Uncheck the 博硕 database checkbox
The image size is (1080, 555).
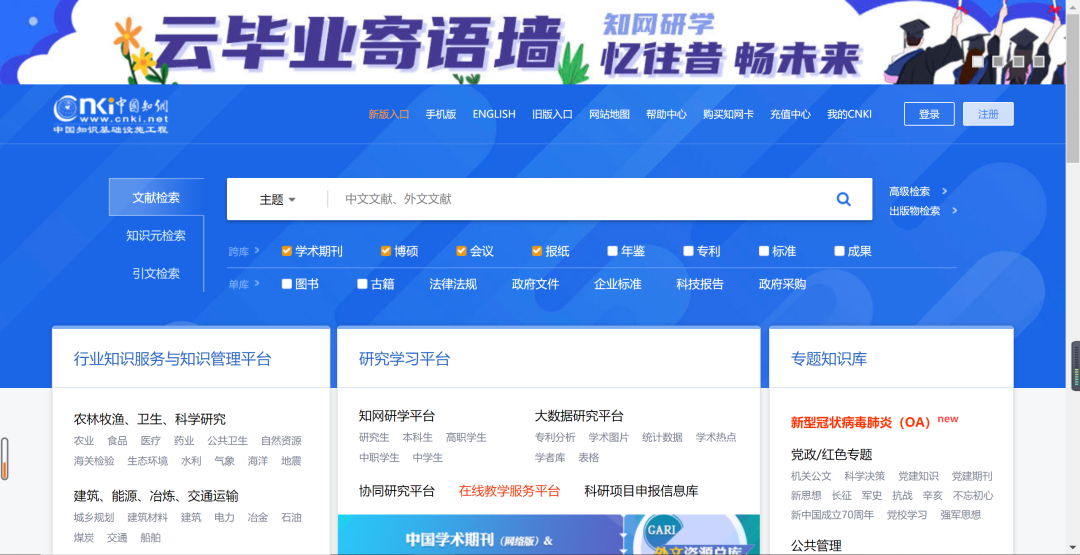pyautogui.click(x=386, y=251)
